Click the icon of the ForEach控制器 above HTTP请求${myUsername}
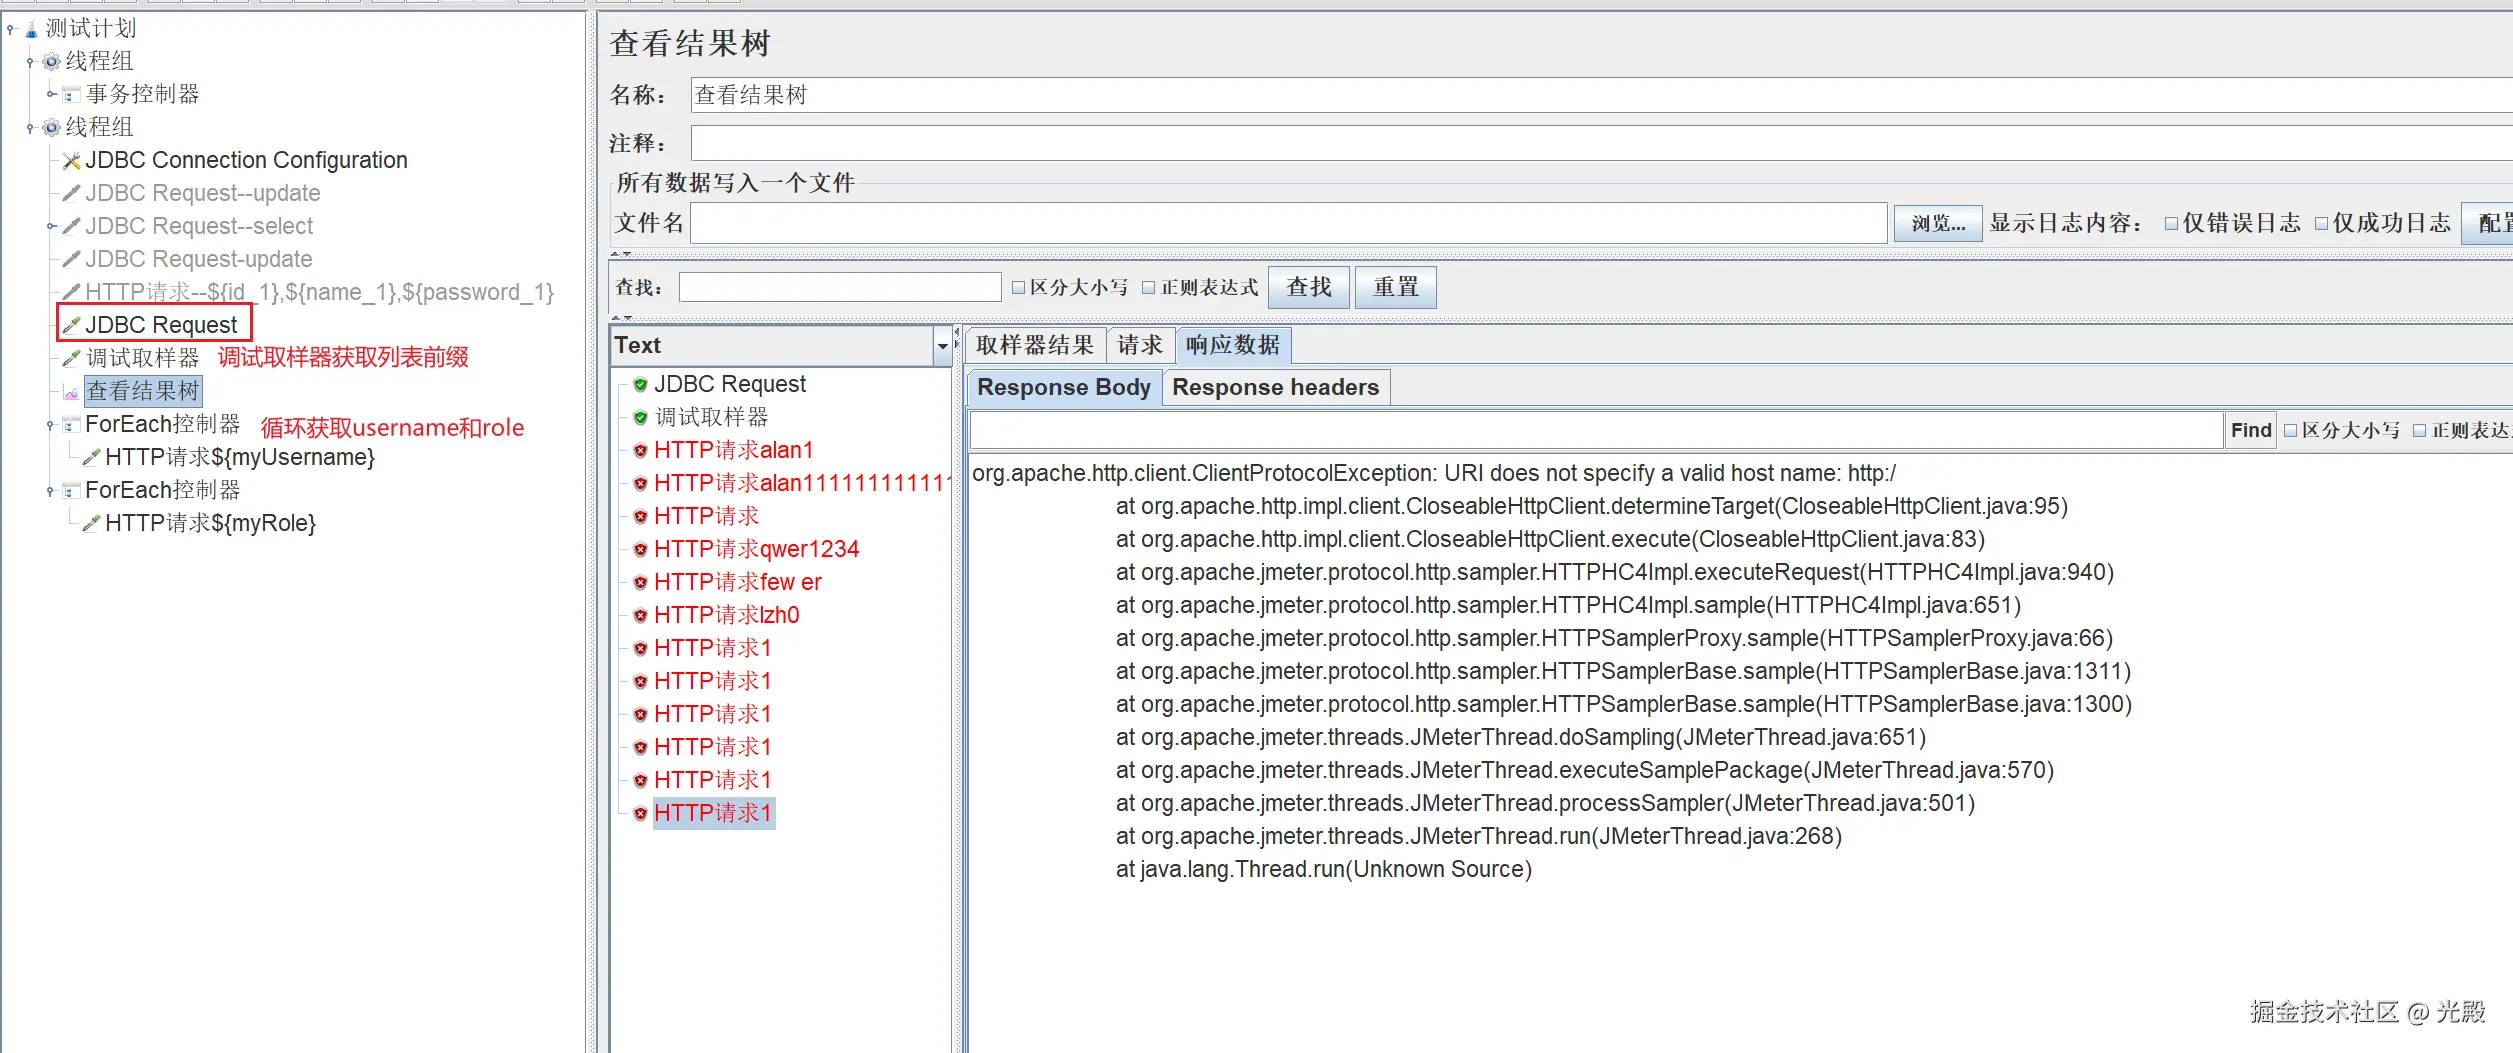Screen dimensions: 2513x1053 [x=71, y=425]
